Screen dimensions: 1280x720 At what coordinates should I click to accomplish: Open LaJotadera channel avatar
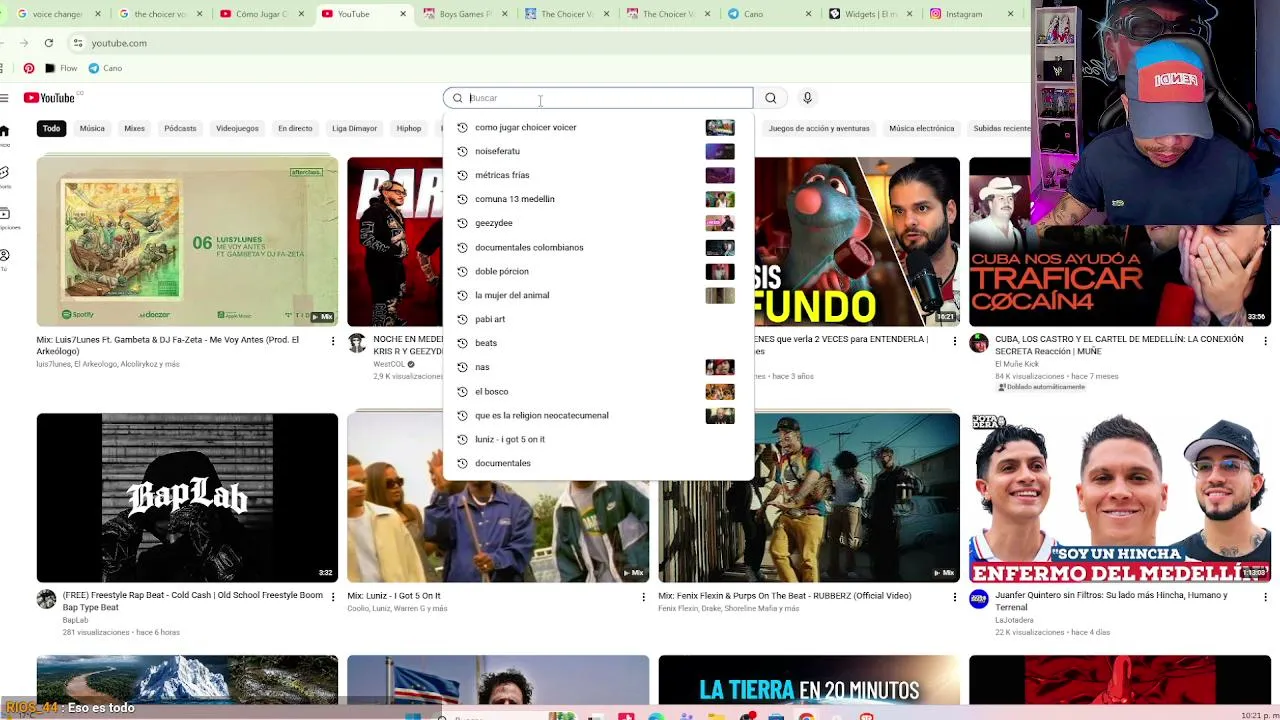tap(979, 600)
